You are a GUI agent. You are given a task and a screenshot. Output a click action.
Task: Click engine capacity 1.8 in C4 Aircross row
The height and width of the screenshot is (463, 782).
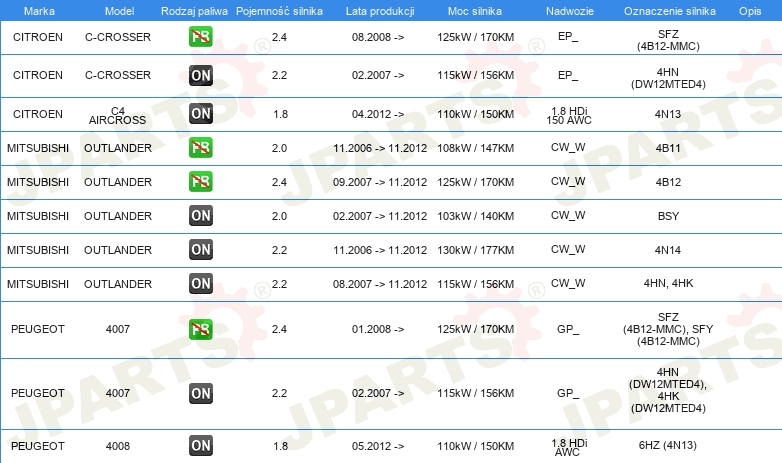[x=280, y=114]
